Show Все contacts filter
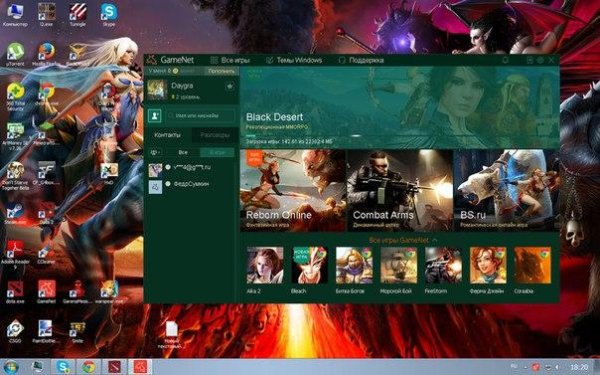This screenshot has height=375, width=600. 183,152
